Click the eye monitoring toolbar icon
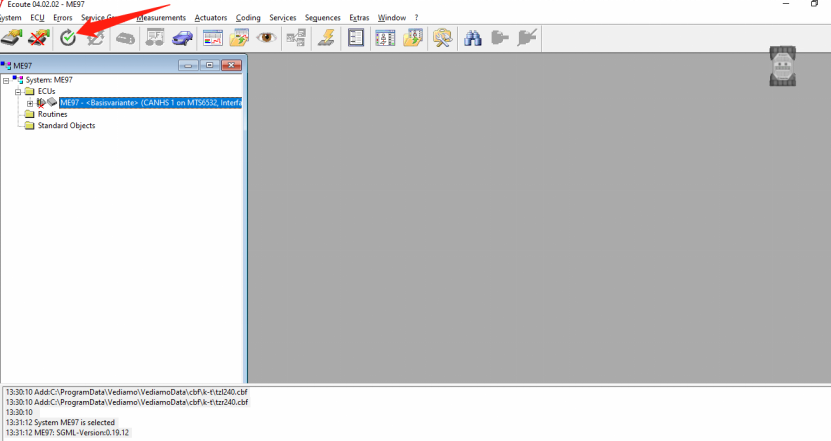 click(266, 38)
